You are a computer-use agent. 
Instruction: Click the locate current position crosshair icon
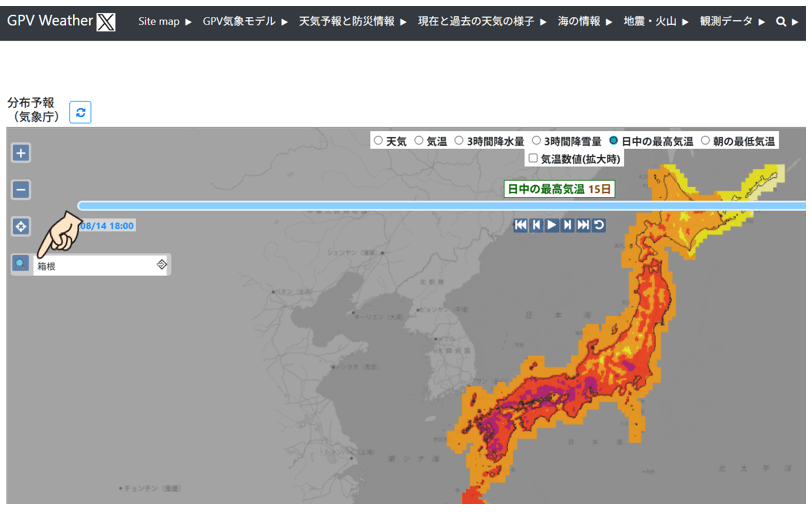tap(21, 227)
